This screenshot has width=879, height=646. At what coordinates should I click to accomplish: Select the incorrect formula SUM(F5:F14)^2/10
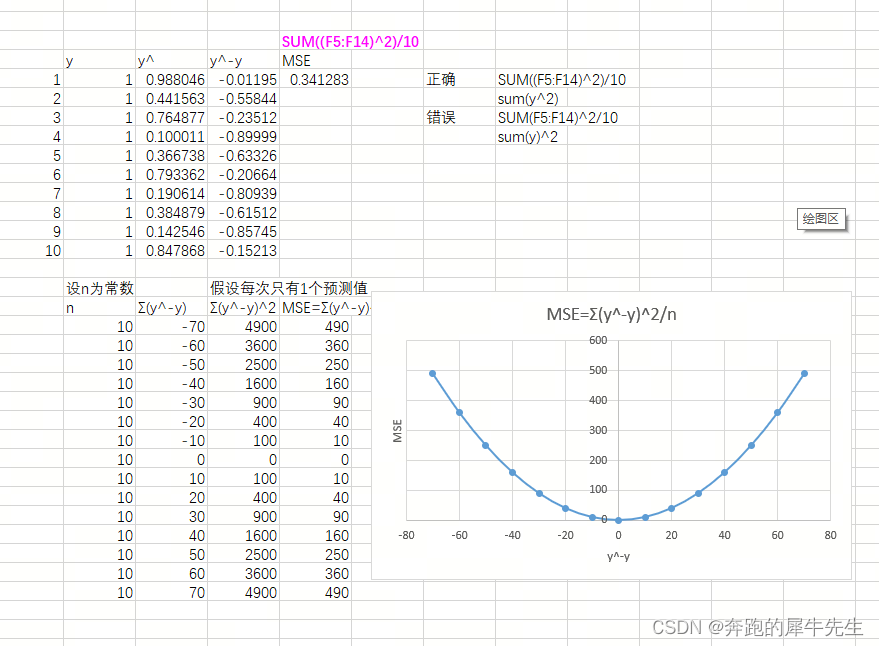click(558, 118)
